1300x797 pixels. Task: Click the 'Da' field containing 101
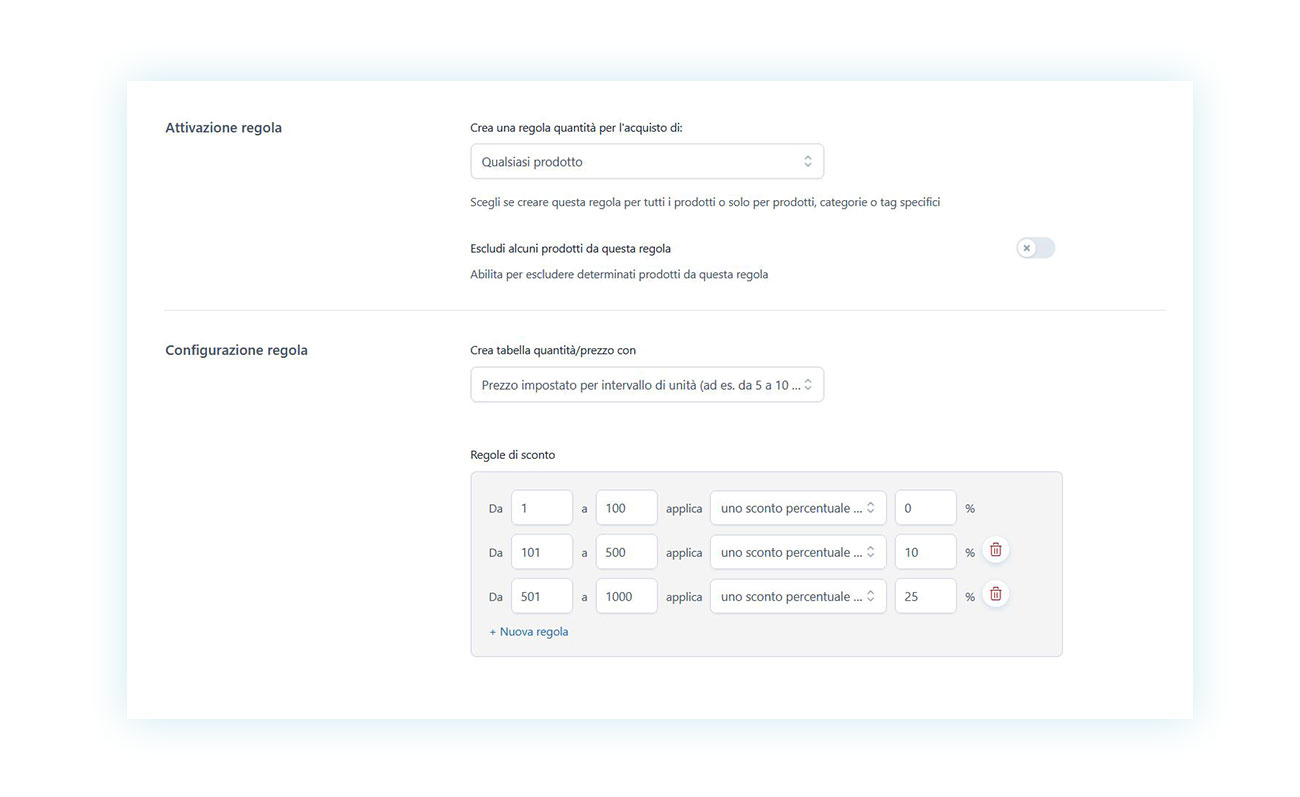541,552
